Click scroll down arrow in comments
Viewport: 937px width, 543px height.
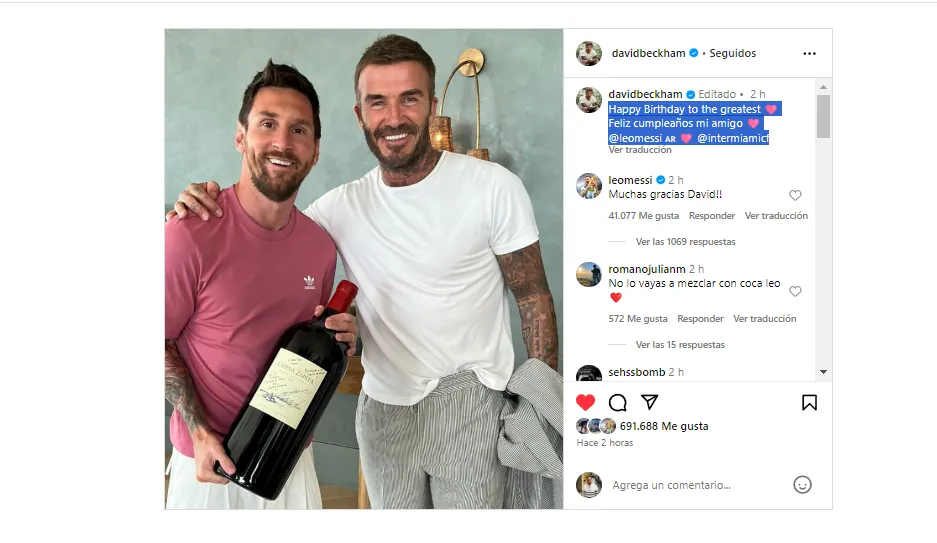(823, 372)
